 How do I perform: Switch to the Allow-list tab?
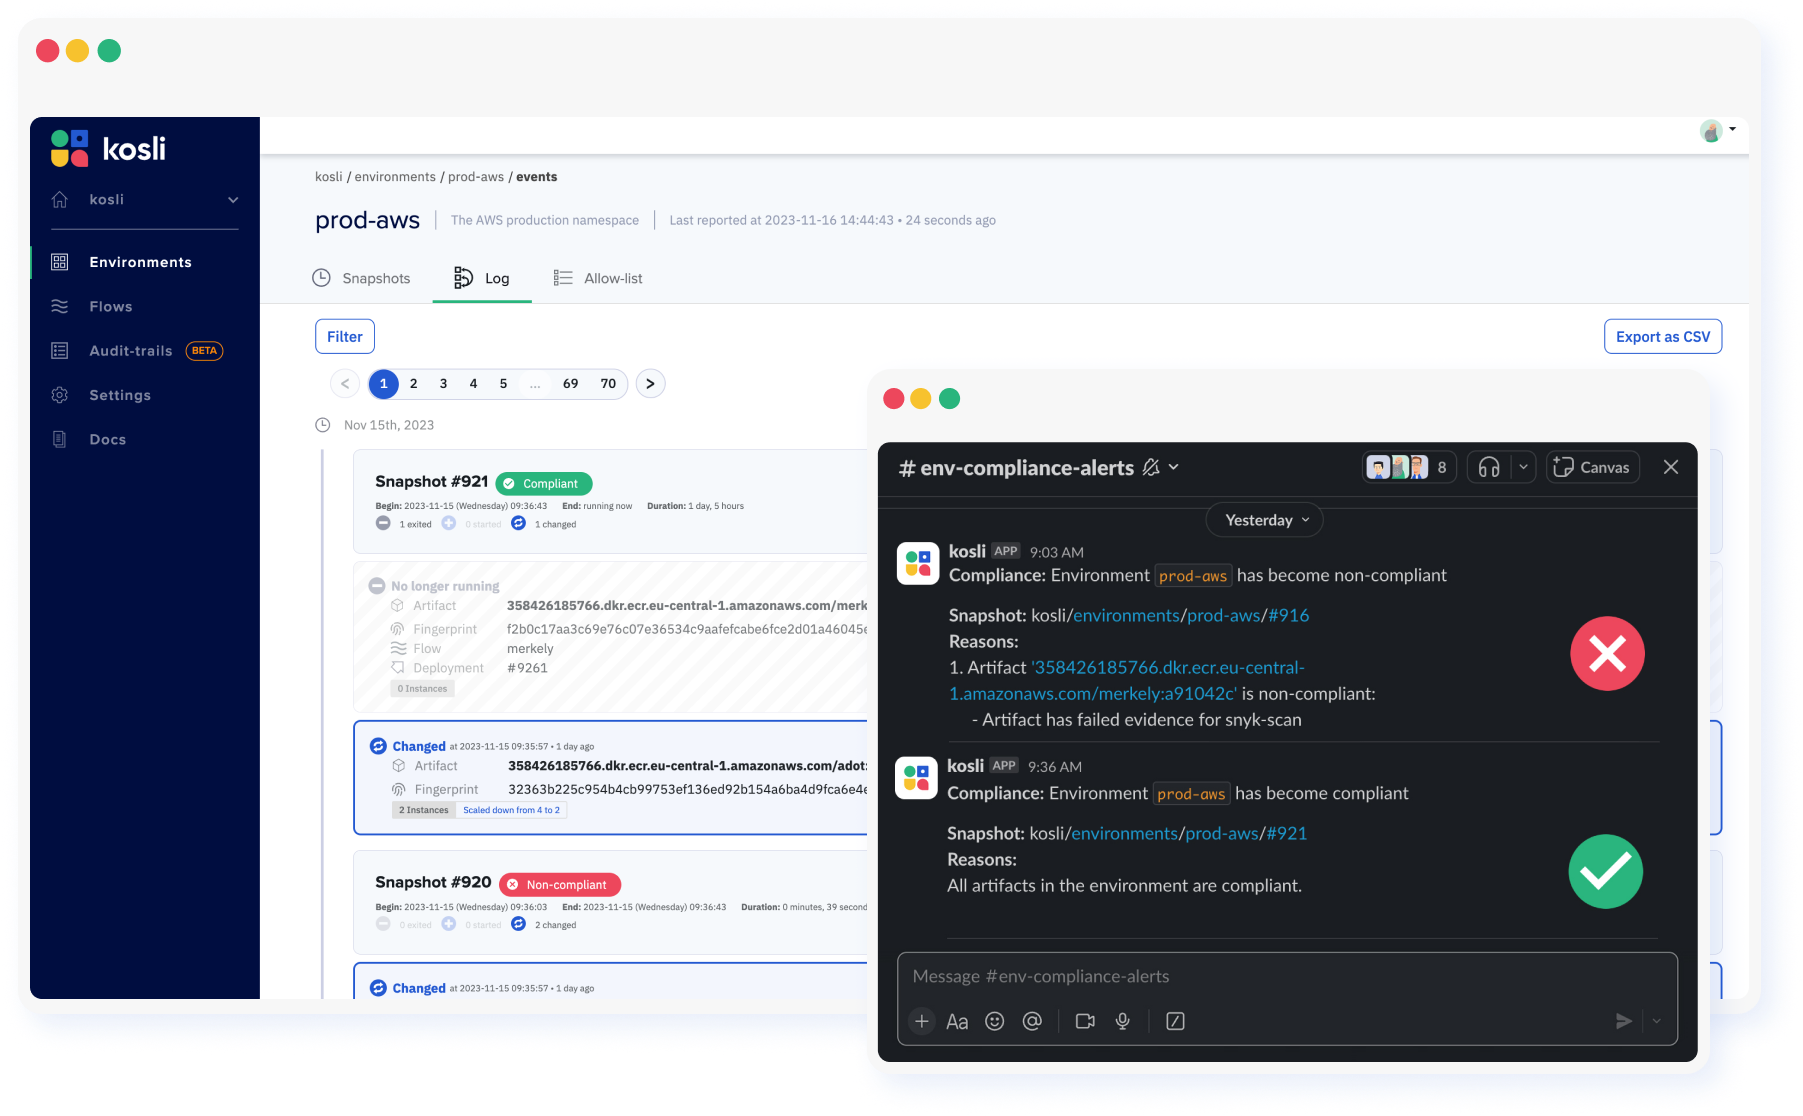[x=598, y=278]
